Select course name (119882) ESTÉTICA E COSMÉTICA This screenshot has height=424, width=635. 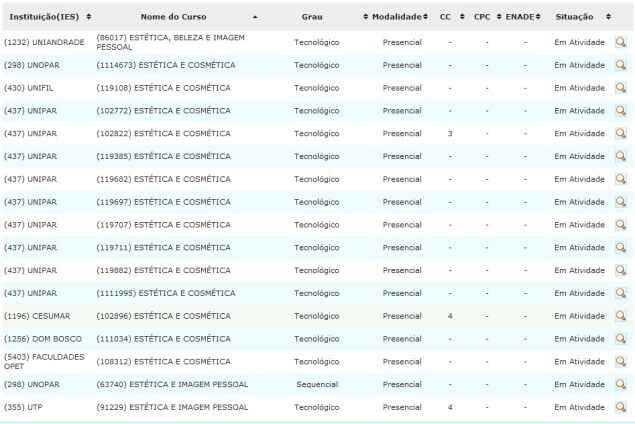coord(163,270)
